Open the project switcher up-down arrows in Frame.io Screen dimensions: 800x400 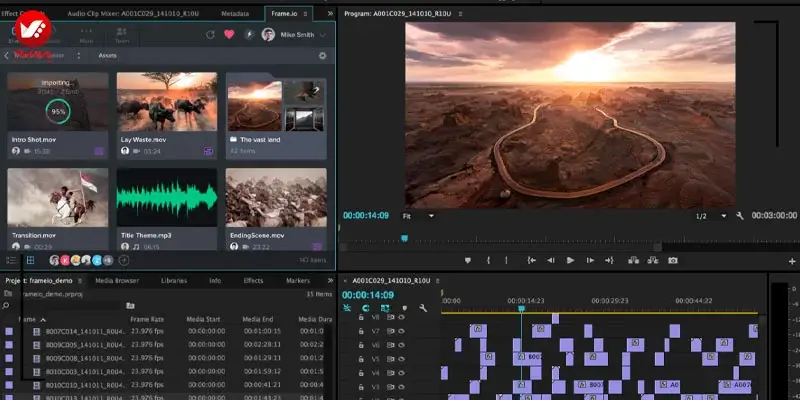[x=79, y=56]
